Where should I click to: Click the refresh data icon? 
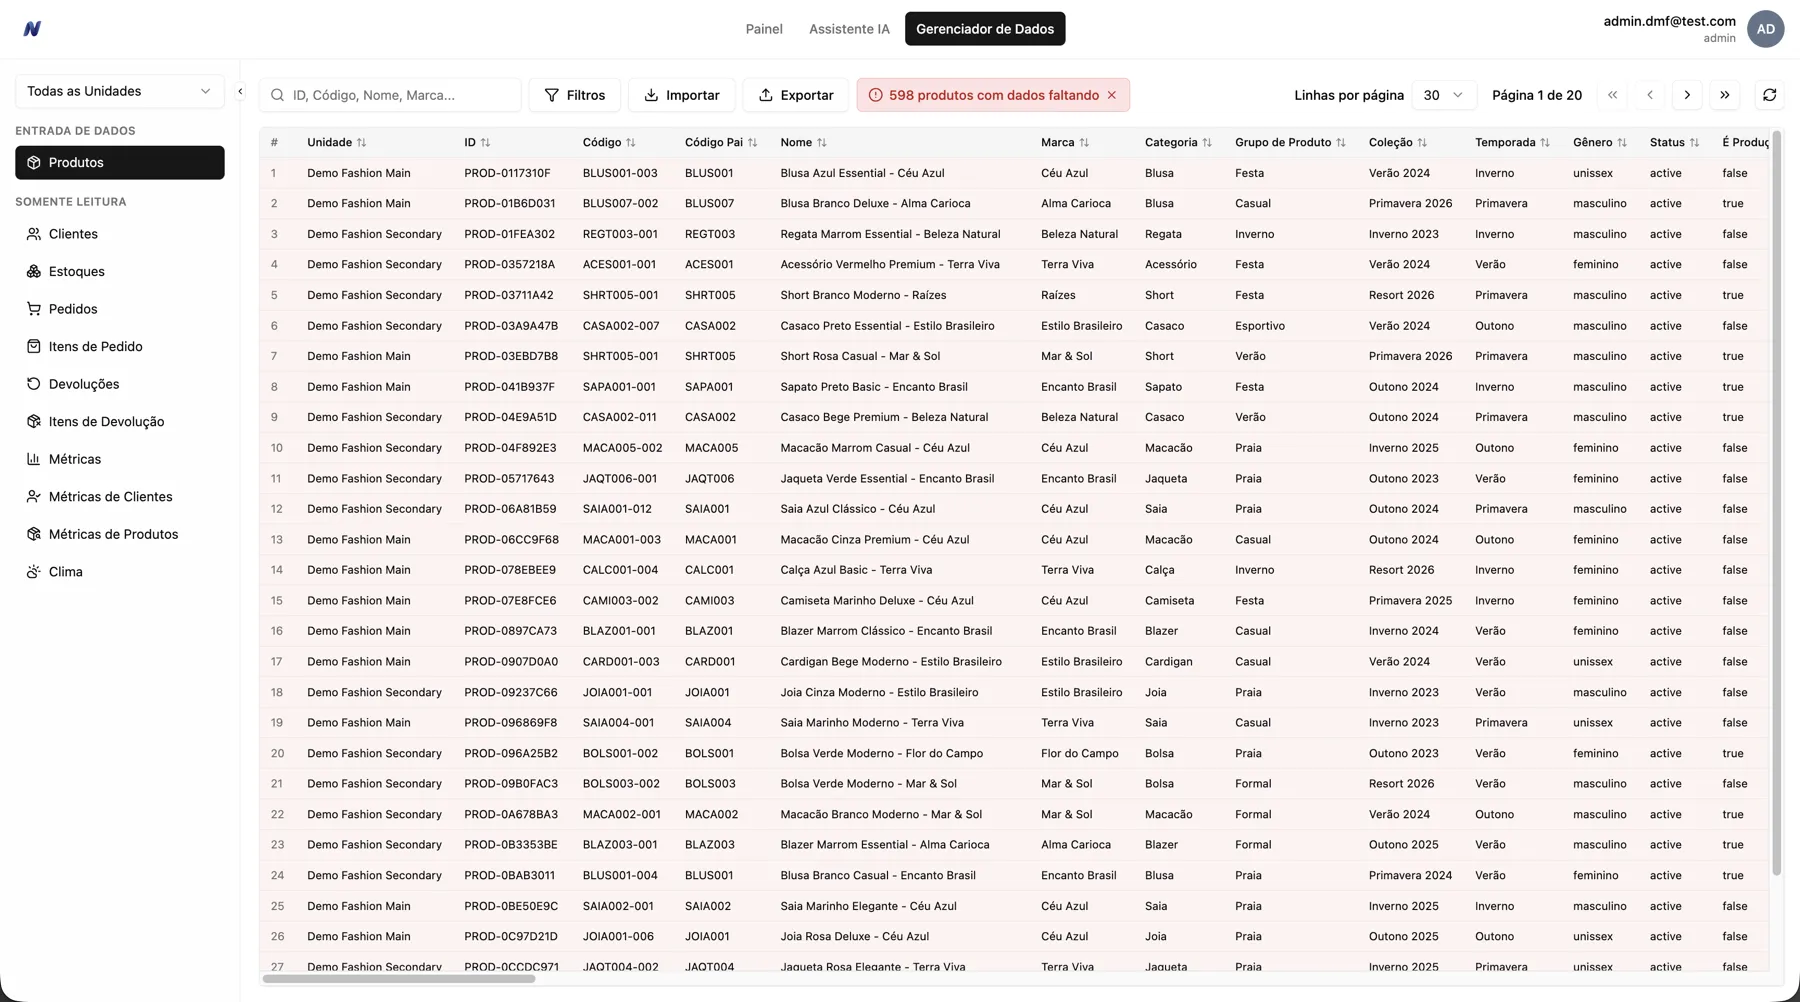1769,95
